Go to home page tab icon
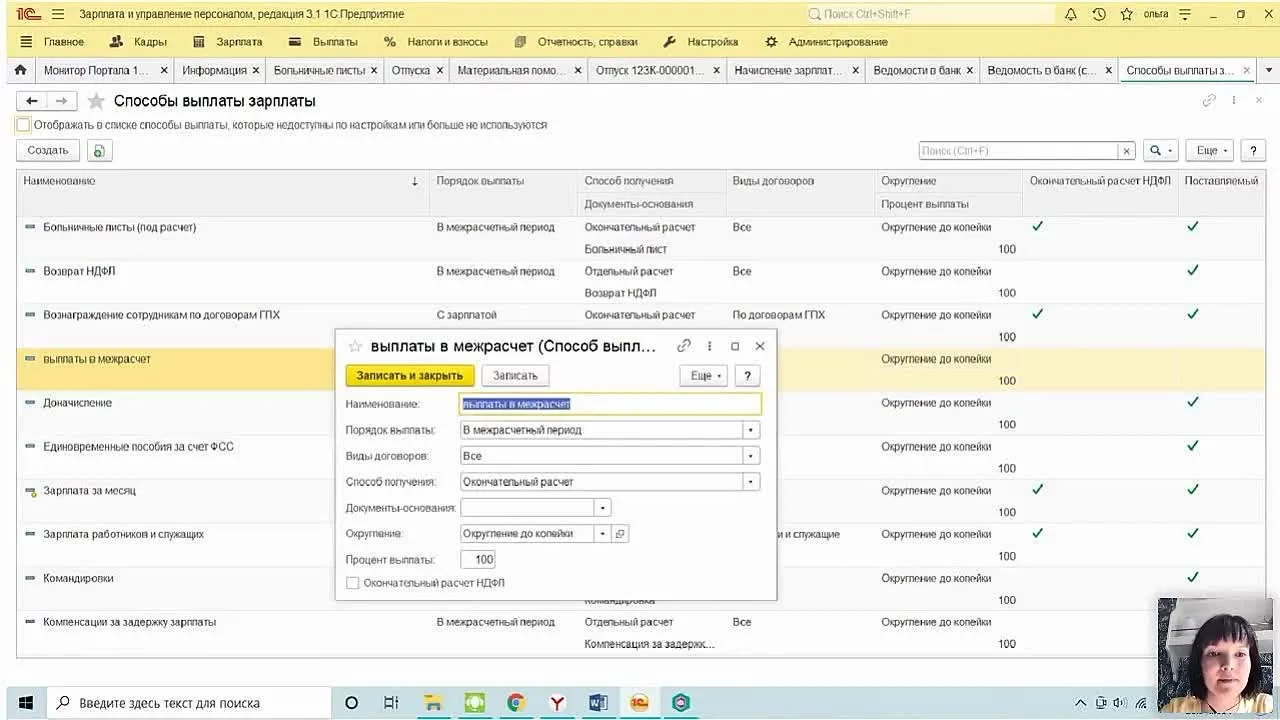The height and width of the screenshot is (720, 1280). (20, 70)
